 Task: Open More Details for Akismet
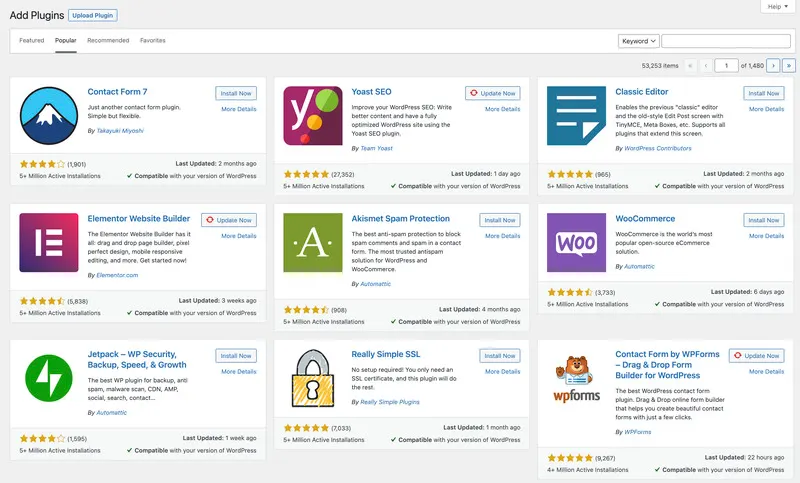click(503, 236)
